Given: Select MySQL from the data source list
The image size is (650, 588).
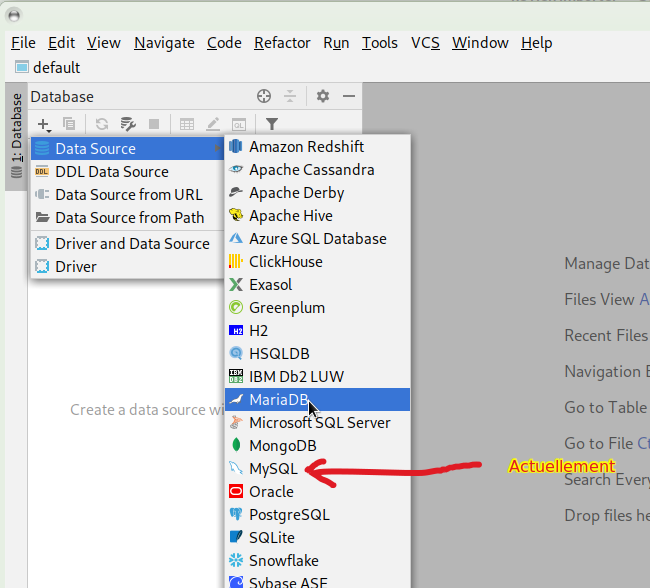Looking at the screenshot, I should pyautogui.click(x=273, y=469).
